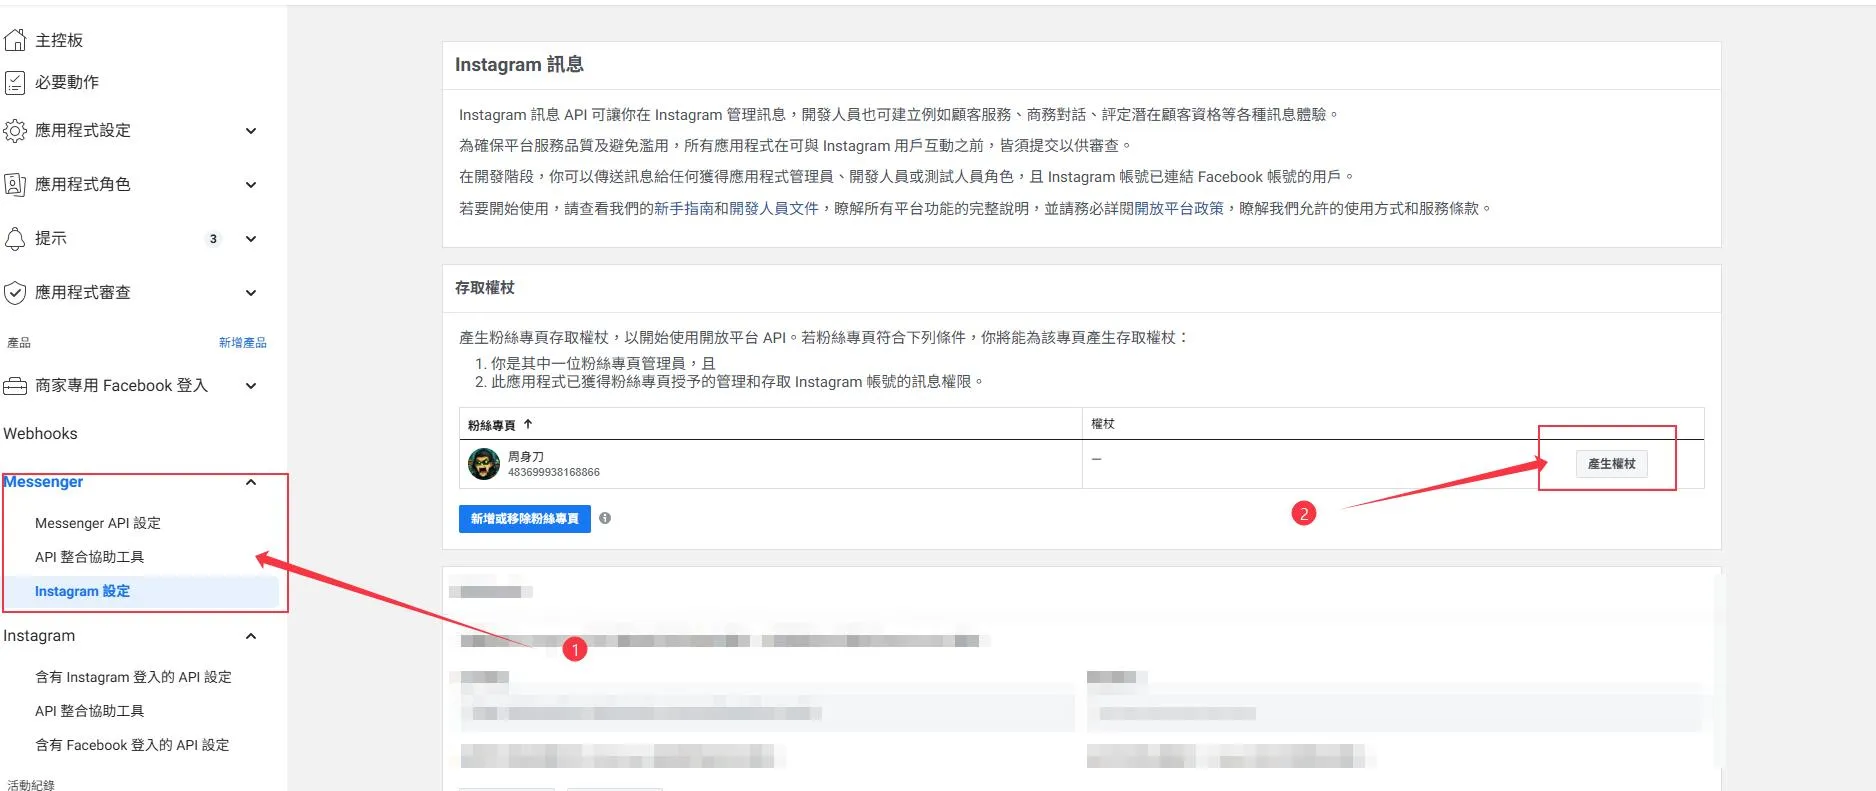Open API 整合協助工具 under Messenger

pyautogui.click(x=90, y=557)
